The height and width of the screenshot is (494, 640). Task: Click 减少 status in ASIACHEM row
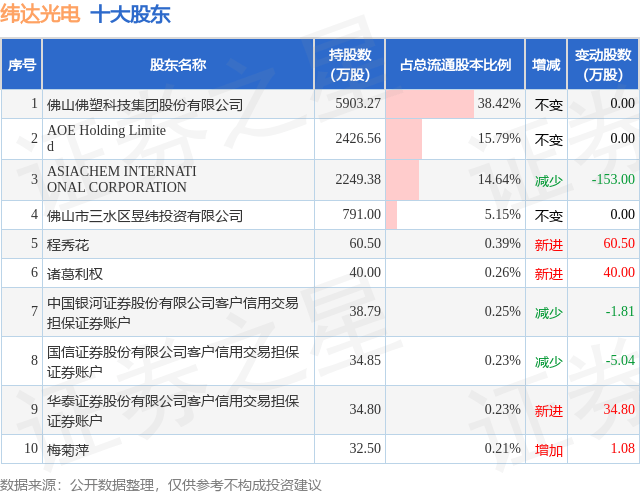(549, 180)
